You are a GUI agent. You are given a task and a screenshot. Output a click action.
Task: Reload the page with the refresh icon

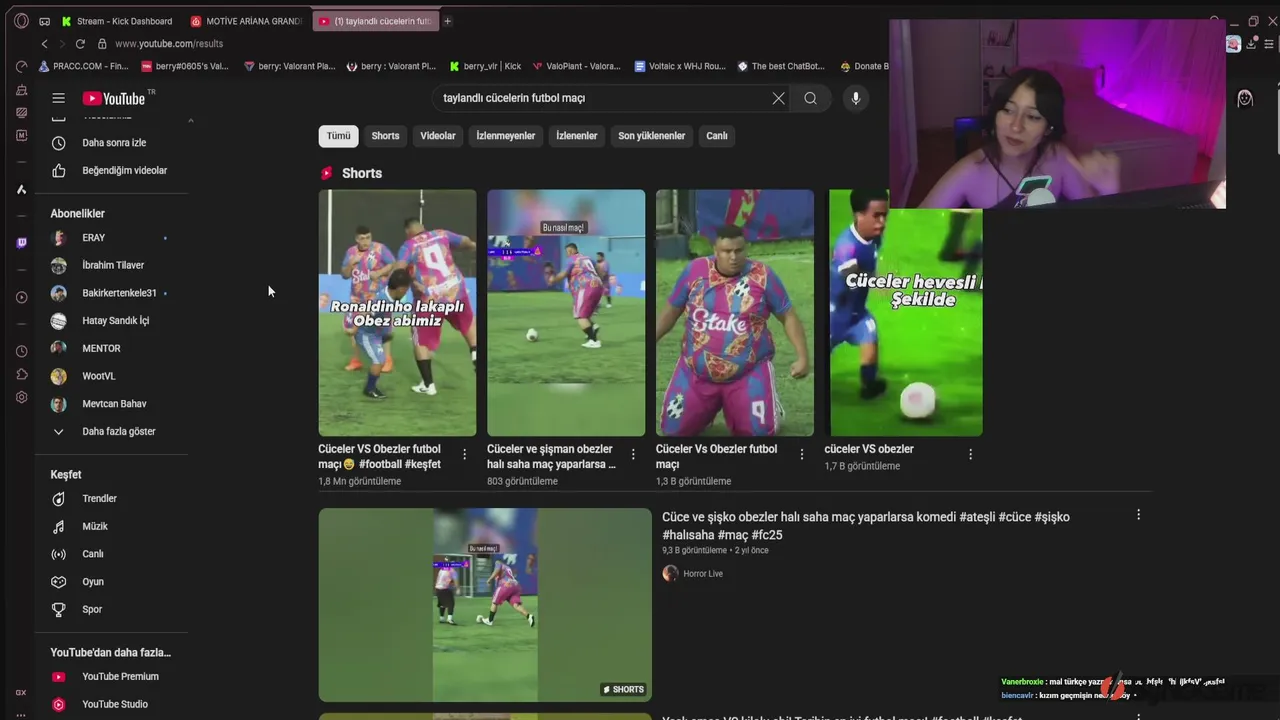(x=80, y=44)
